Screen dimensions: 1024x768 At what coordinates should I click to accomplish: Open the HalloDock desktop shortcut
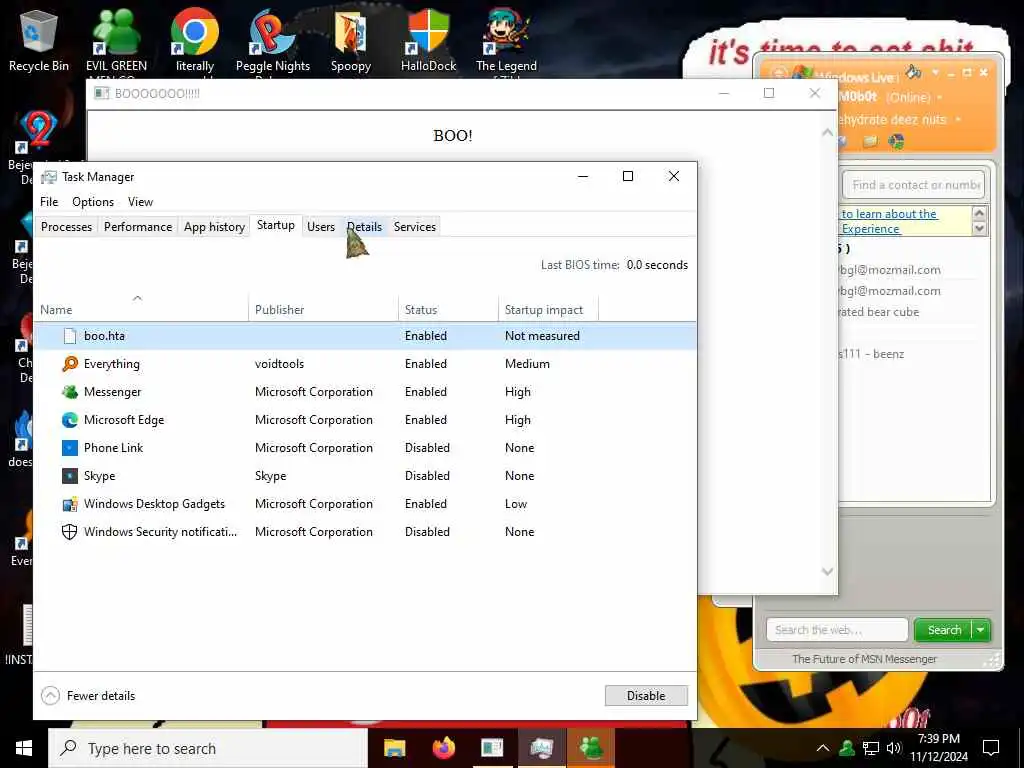coord(428,40)
